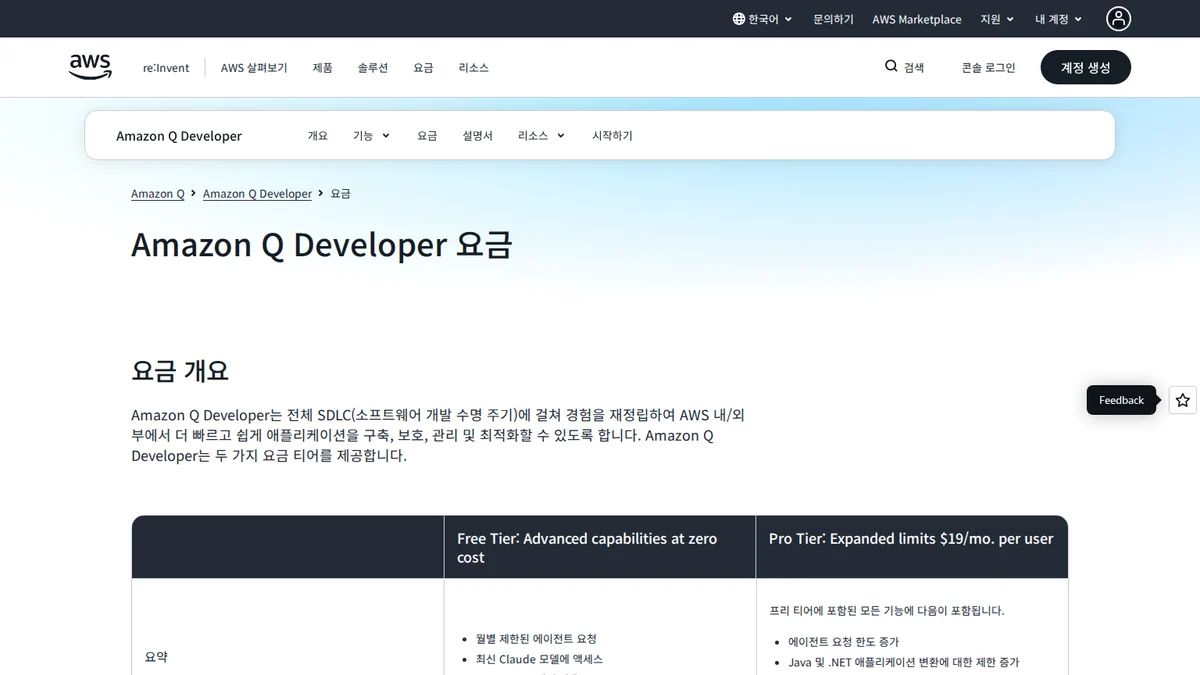This screenshot has height=675, width=1200.
Task: Open the 설명서 tab
Action: 477,136
